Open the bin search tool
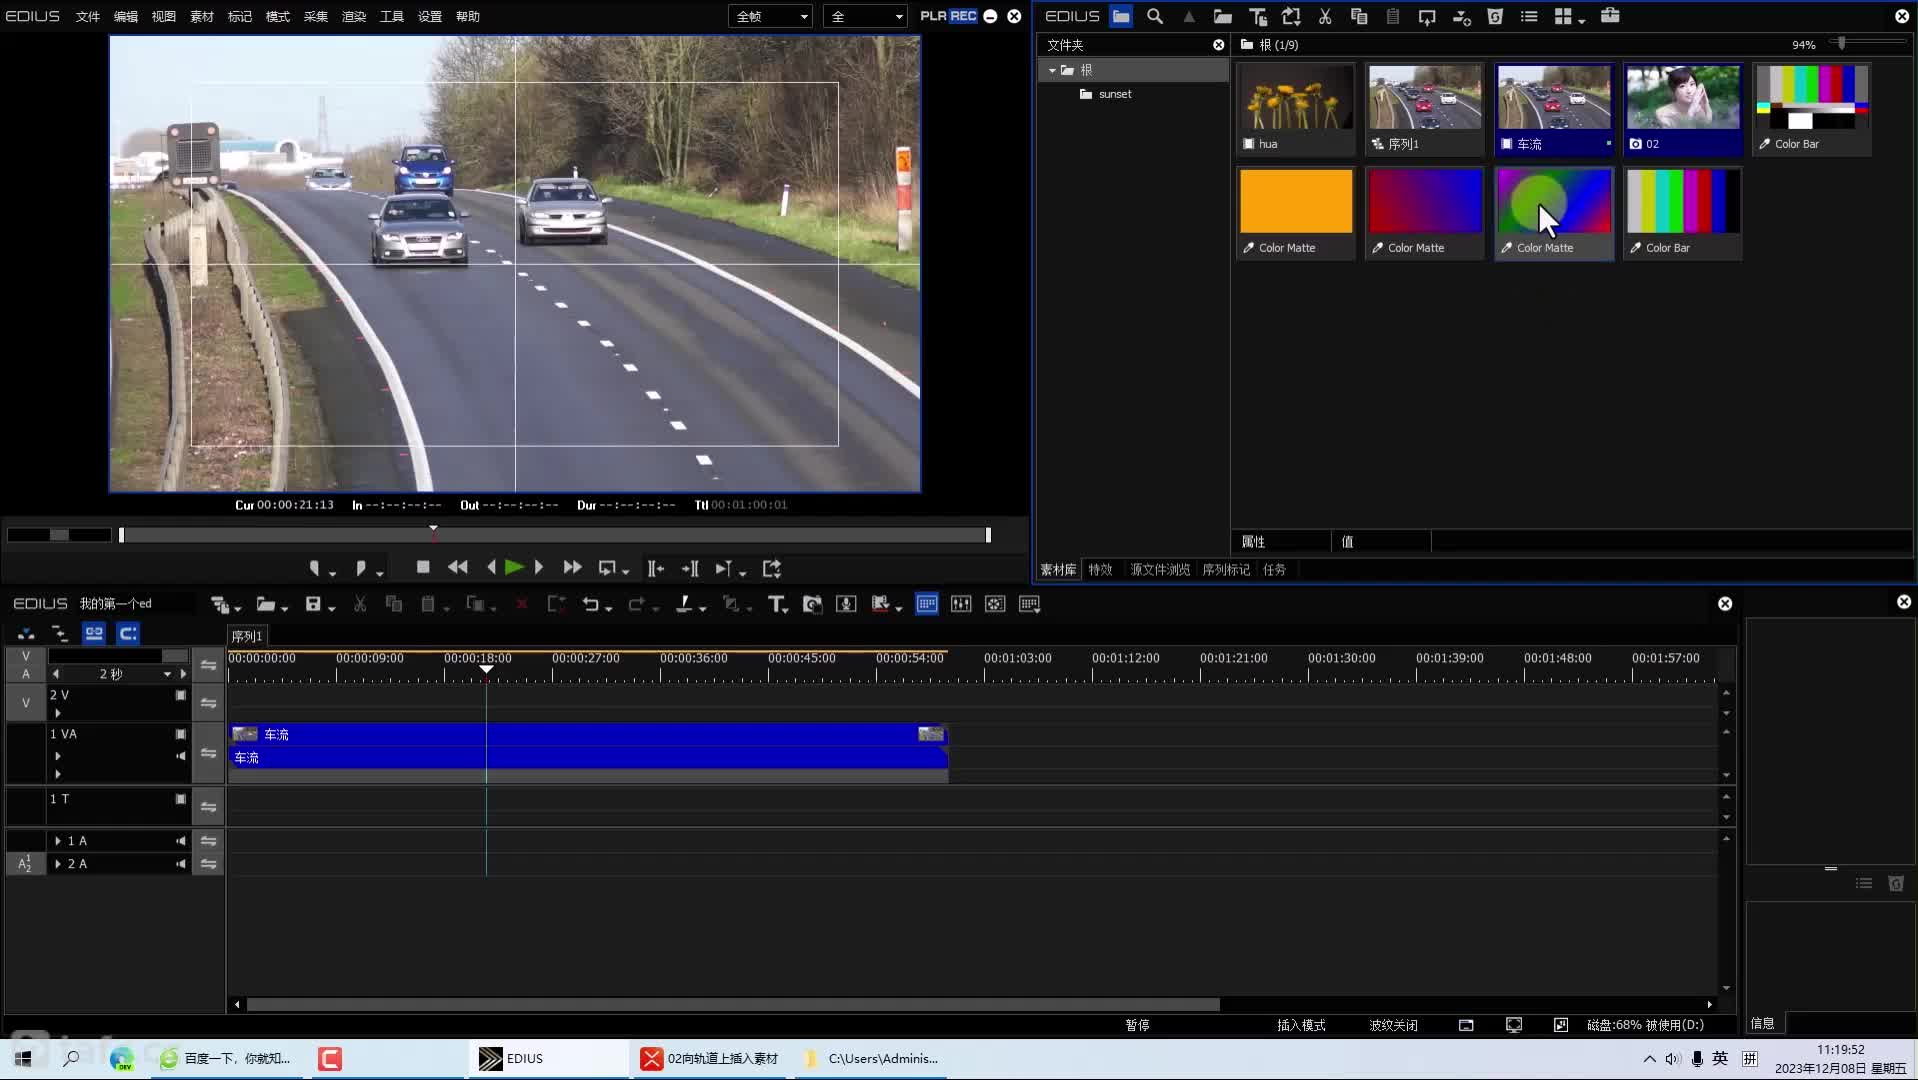This screenshot has width=1918, height=1080. coord(1155,16)
